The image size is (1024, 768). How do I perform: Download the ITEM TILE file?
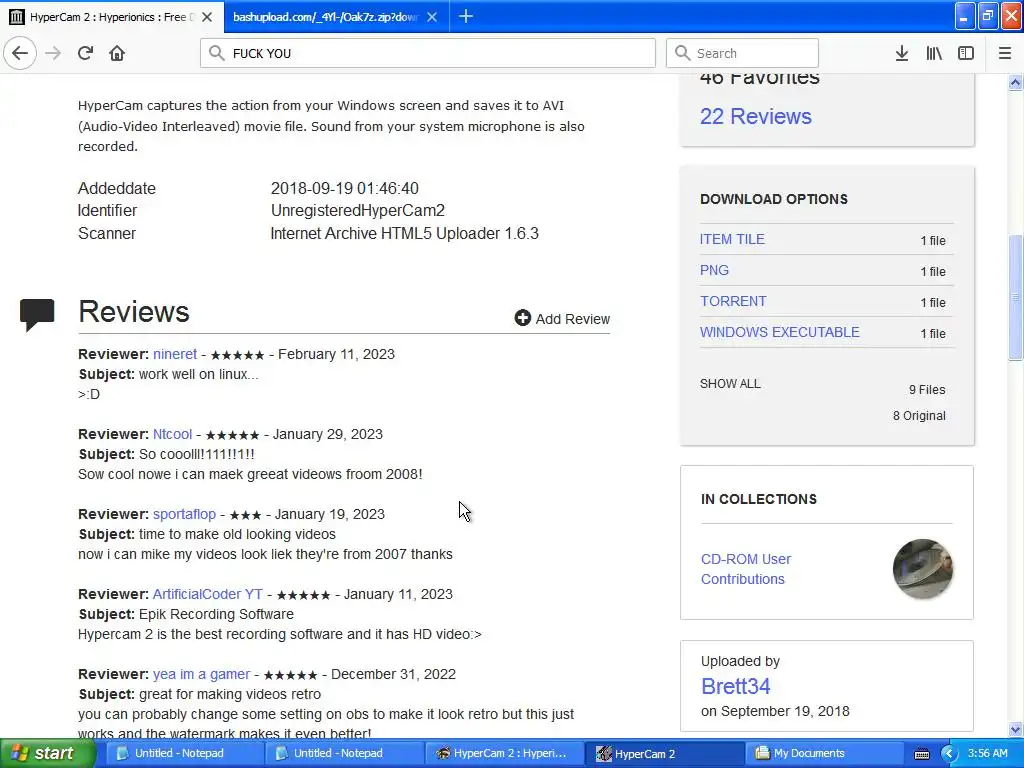(x=732, y=239)
